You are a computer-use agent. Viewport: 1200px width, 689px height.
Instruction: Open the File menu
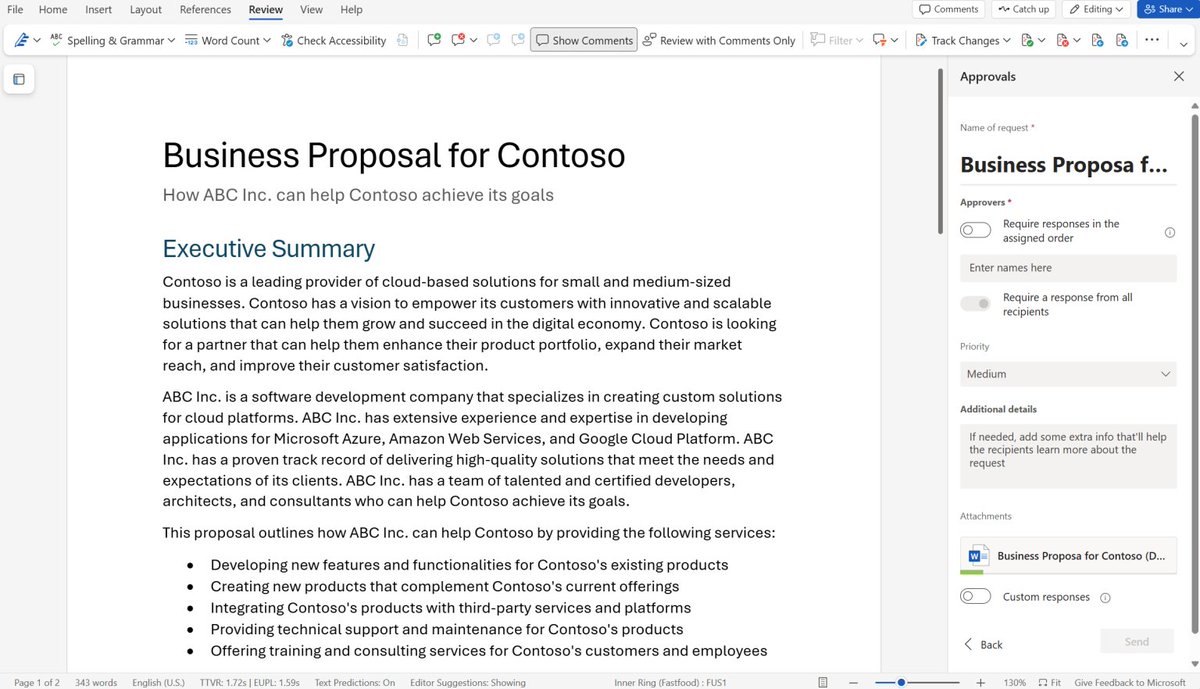pos(15,9)
